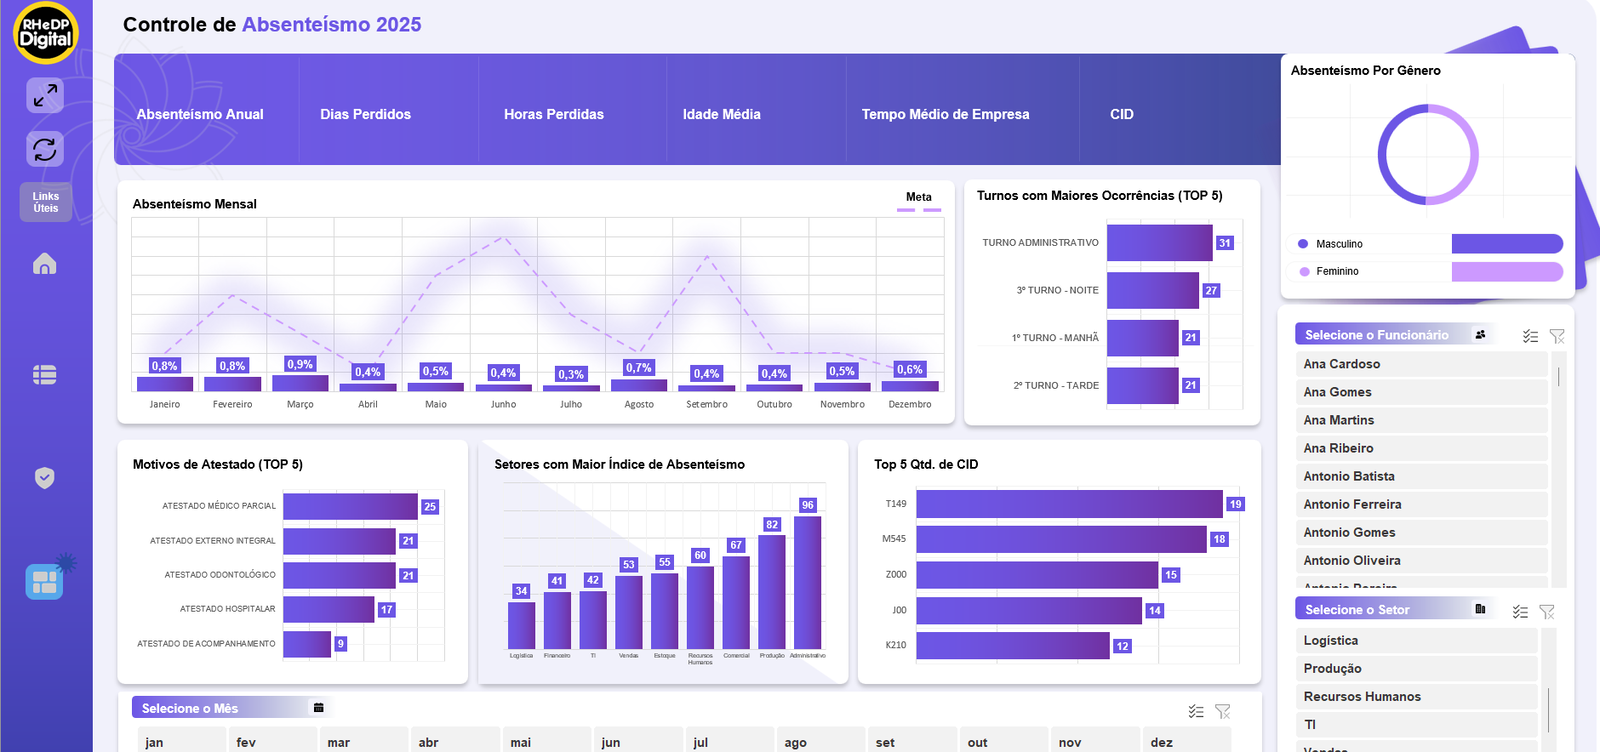Toggle multi-select on the Setor slicer
Screen dimensions: 1600x752
1520,611
